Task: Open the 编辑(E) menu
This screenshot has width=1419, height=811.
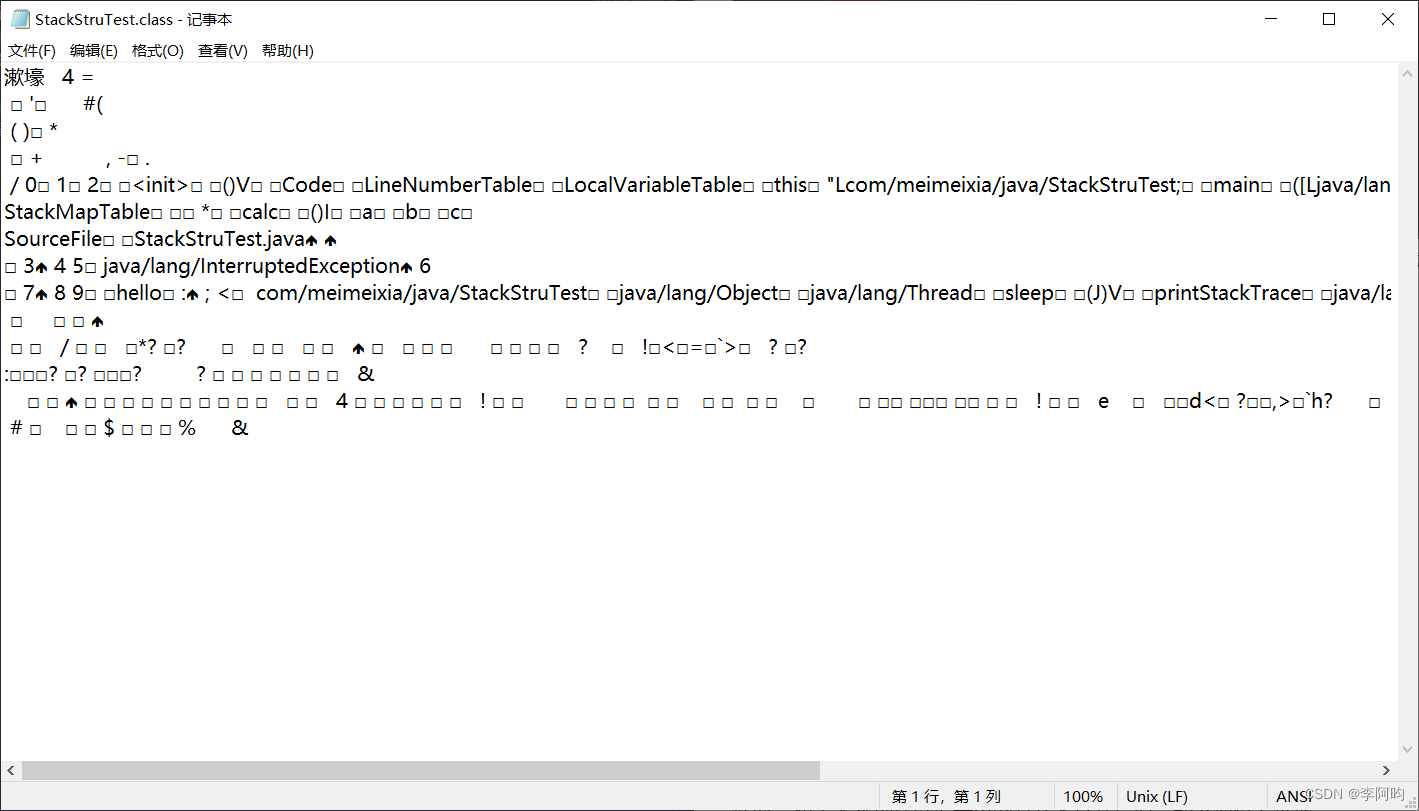Action: point(94,51)
